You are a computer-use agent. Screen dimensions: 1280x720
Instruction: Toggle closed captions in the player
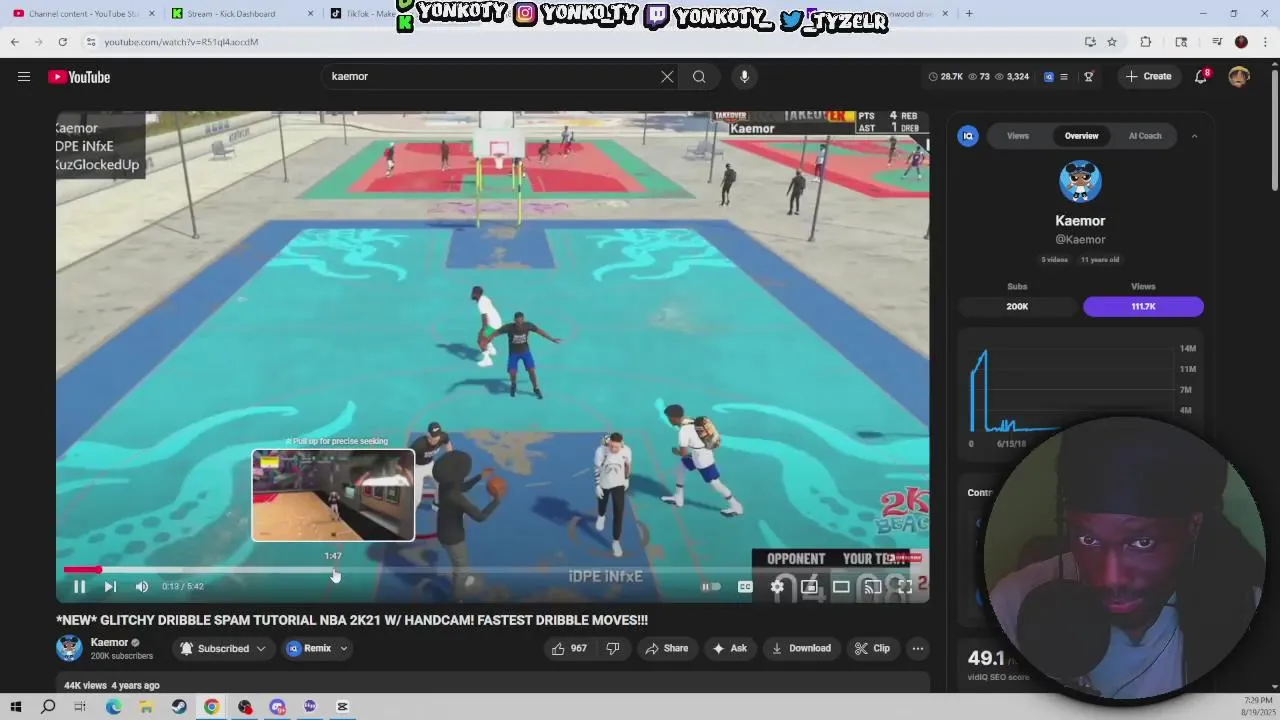pyautogui.click(x=745, y=587)
